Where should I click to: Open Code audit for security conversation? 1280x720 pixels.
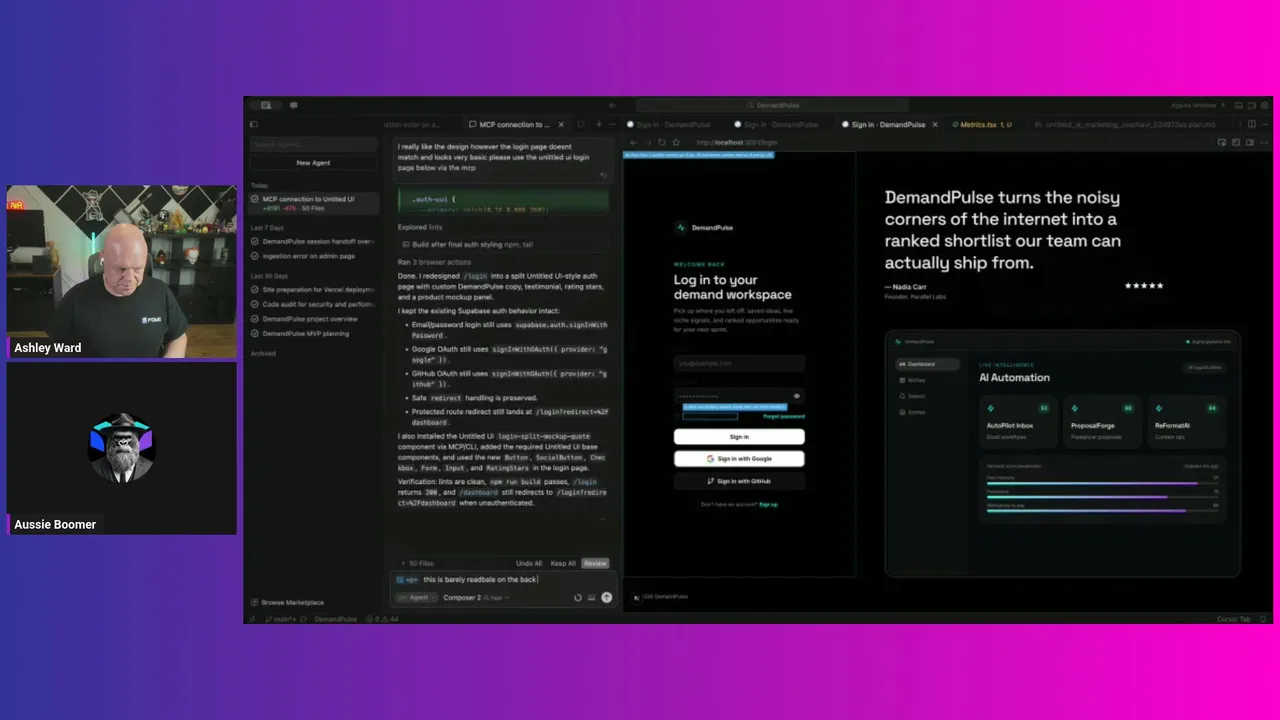(x=313, y=304)
